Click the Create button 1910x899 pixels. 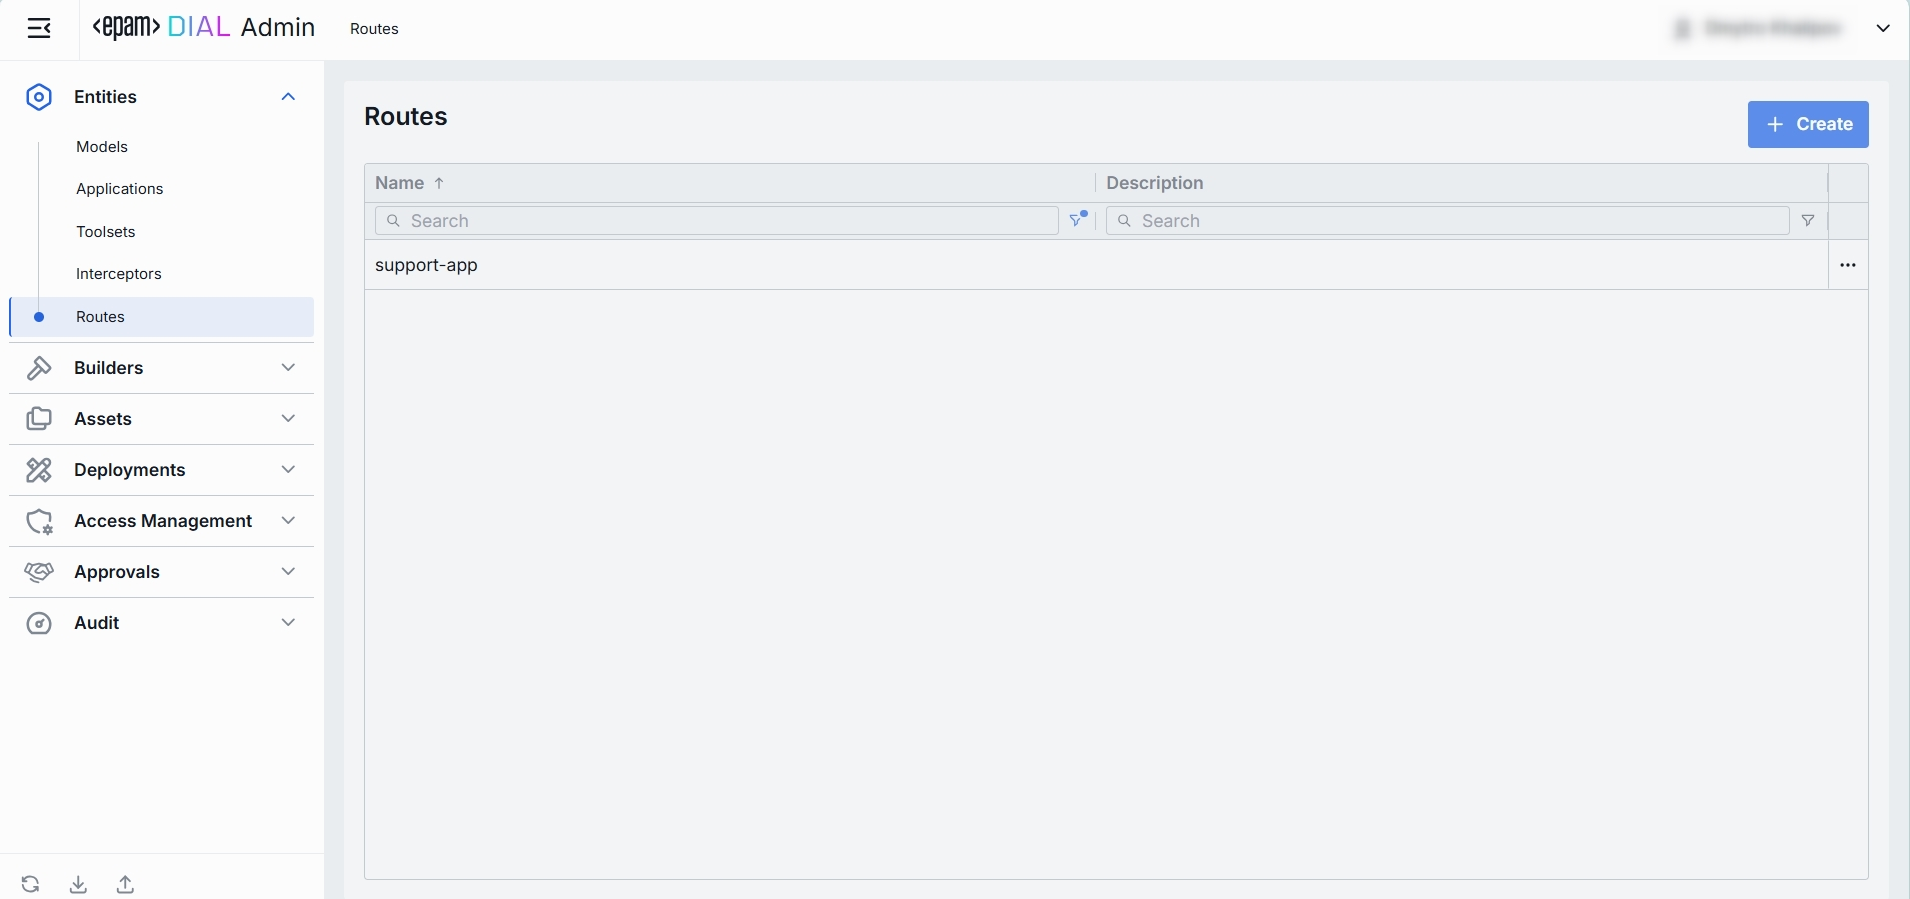(1807, 124)
